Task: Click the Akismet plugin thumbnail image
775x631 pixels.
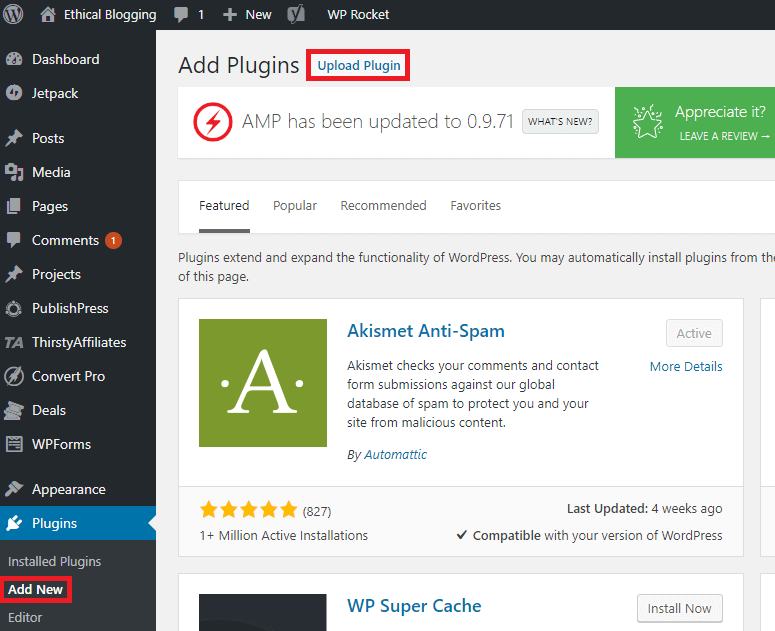Action: [263, 383]
